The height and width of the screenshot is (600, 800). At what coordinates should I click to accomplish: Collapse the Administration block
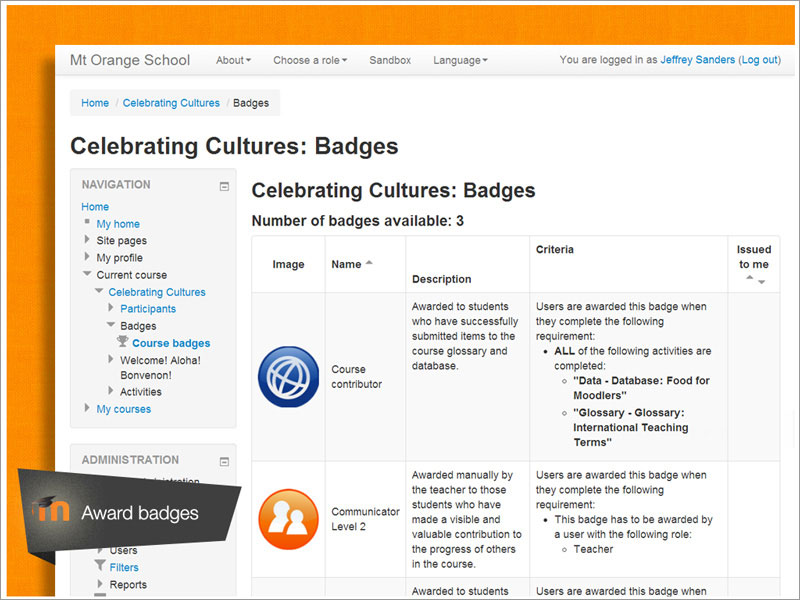[x=224, y=461]
